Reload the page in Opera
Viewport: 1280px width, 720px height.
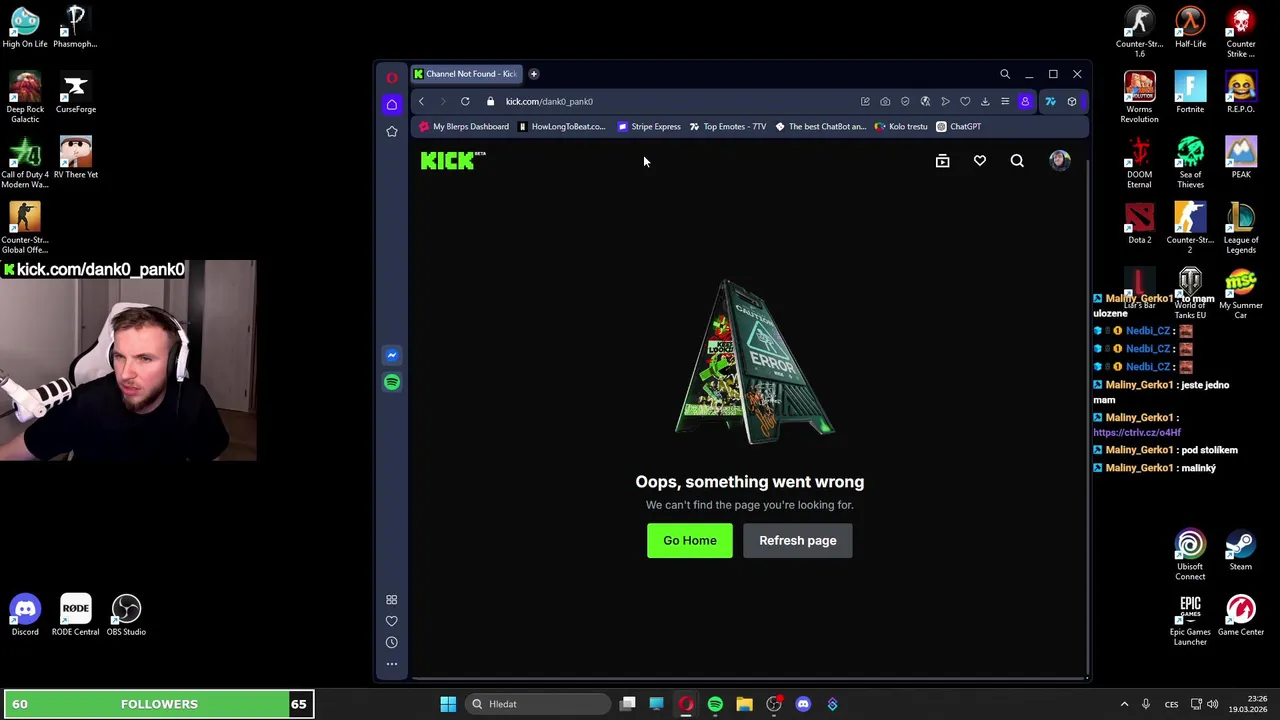tap(465, 101)
